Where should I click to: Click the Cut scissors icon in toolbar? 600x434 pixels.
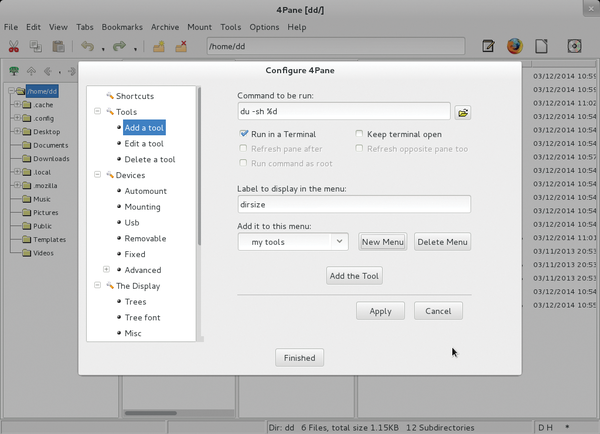[14, 46]
